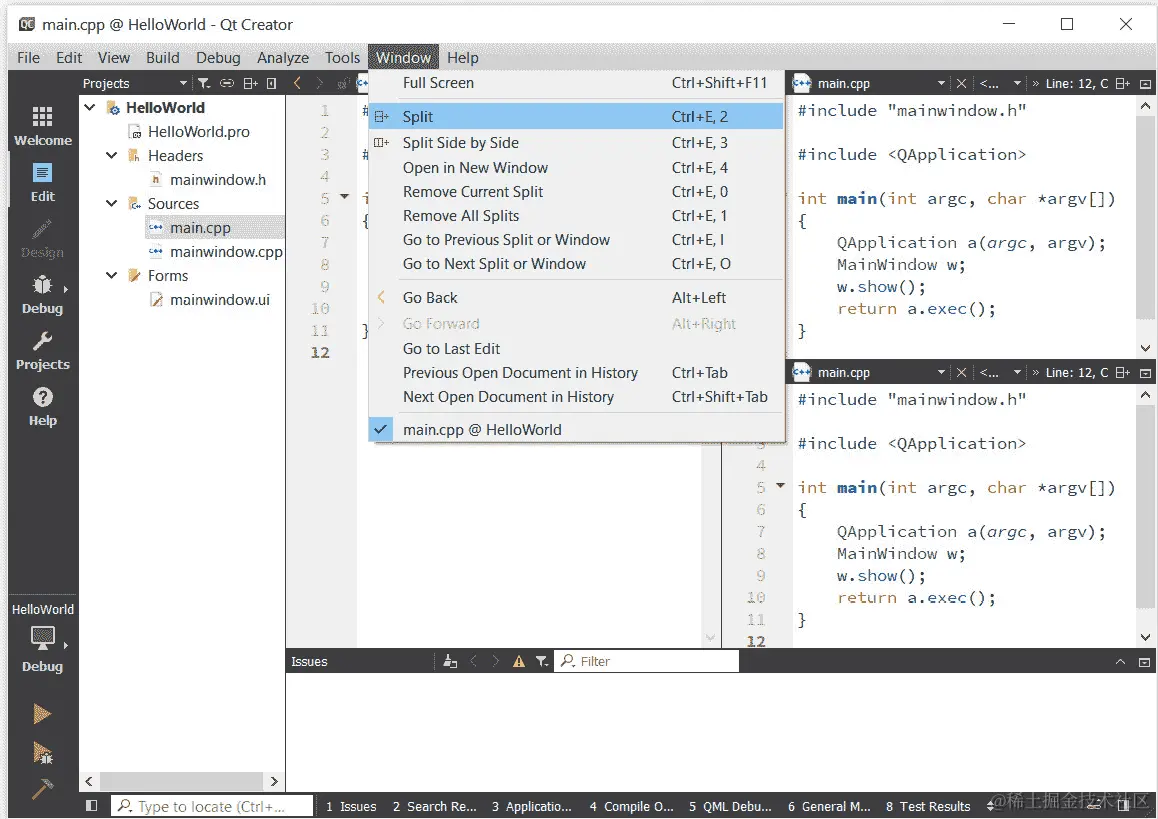The image size is (1158, 819).
Task: Toggle the left sidebar visibility
Action: [92, 806]
